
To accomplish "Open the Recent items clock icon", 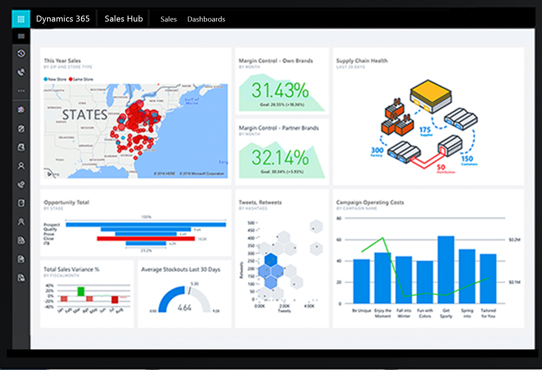I will (21, 53).
